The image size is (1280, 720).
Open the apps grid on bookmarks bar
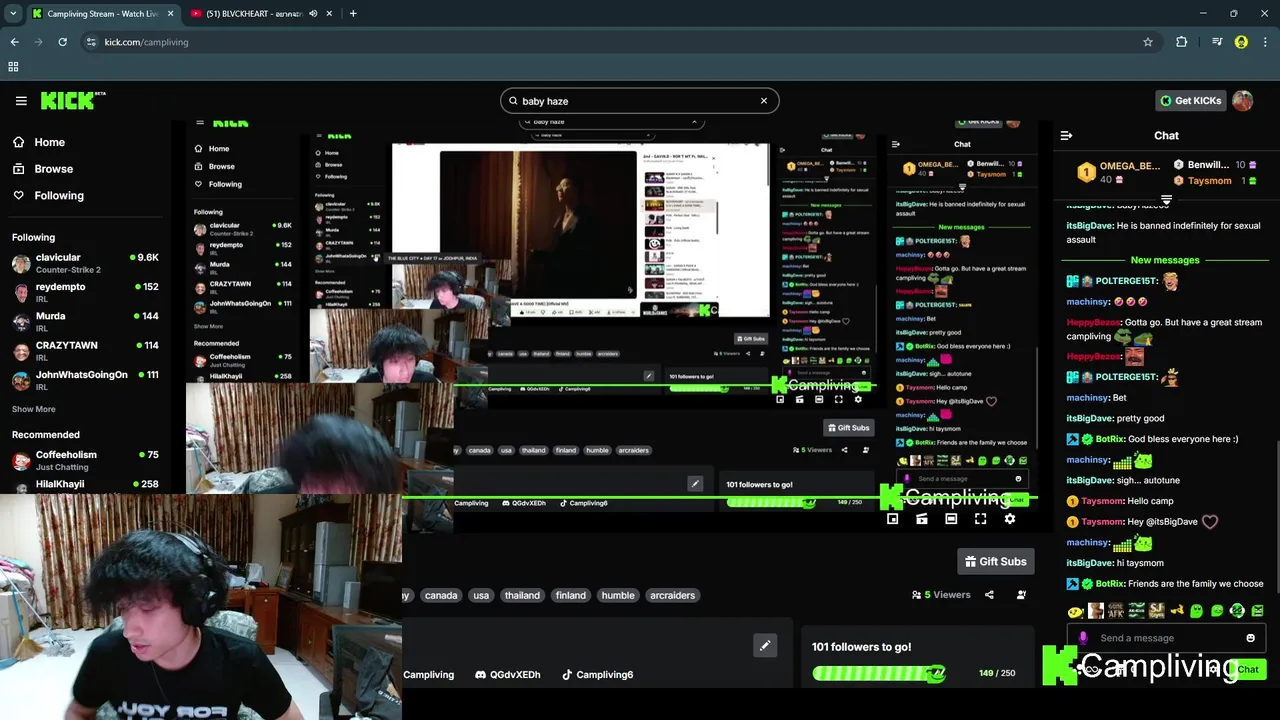pos(13,67)
